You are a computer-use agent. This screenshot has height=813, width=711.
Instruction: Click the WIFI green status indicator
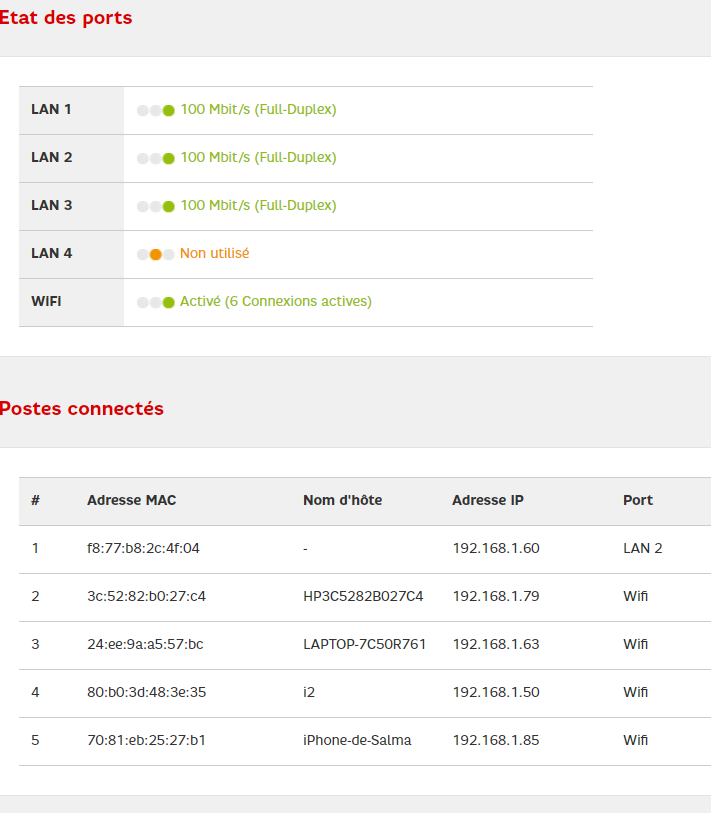tap(168, 302)
